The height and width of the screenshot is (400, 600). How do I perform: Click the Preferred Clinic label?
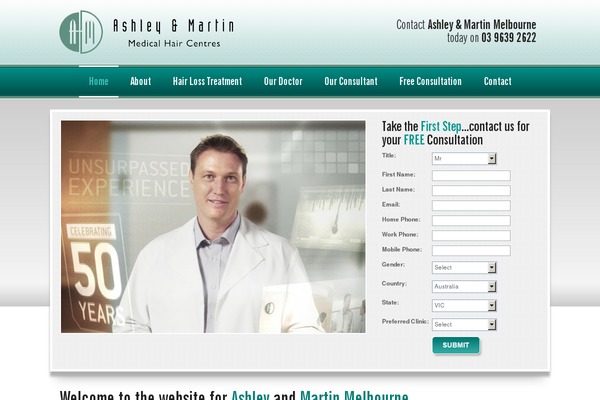point(405,322)
